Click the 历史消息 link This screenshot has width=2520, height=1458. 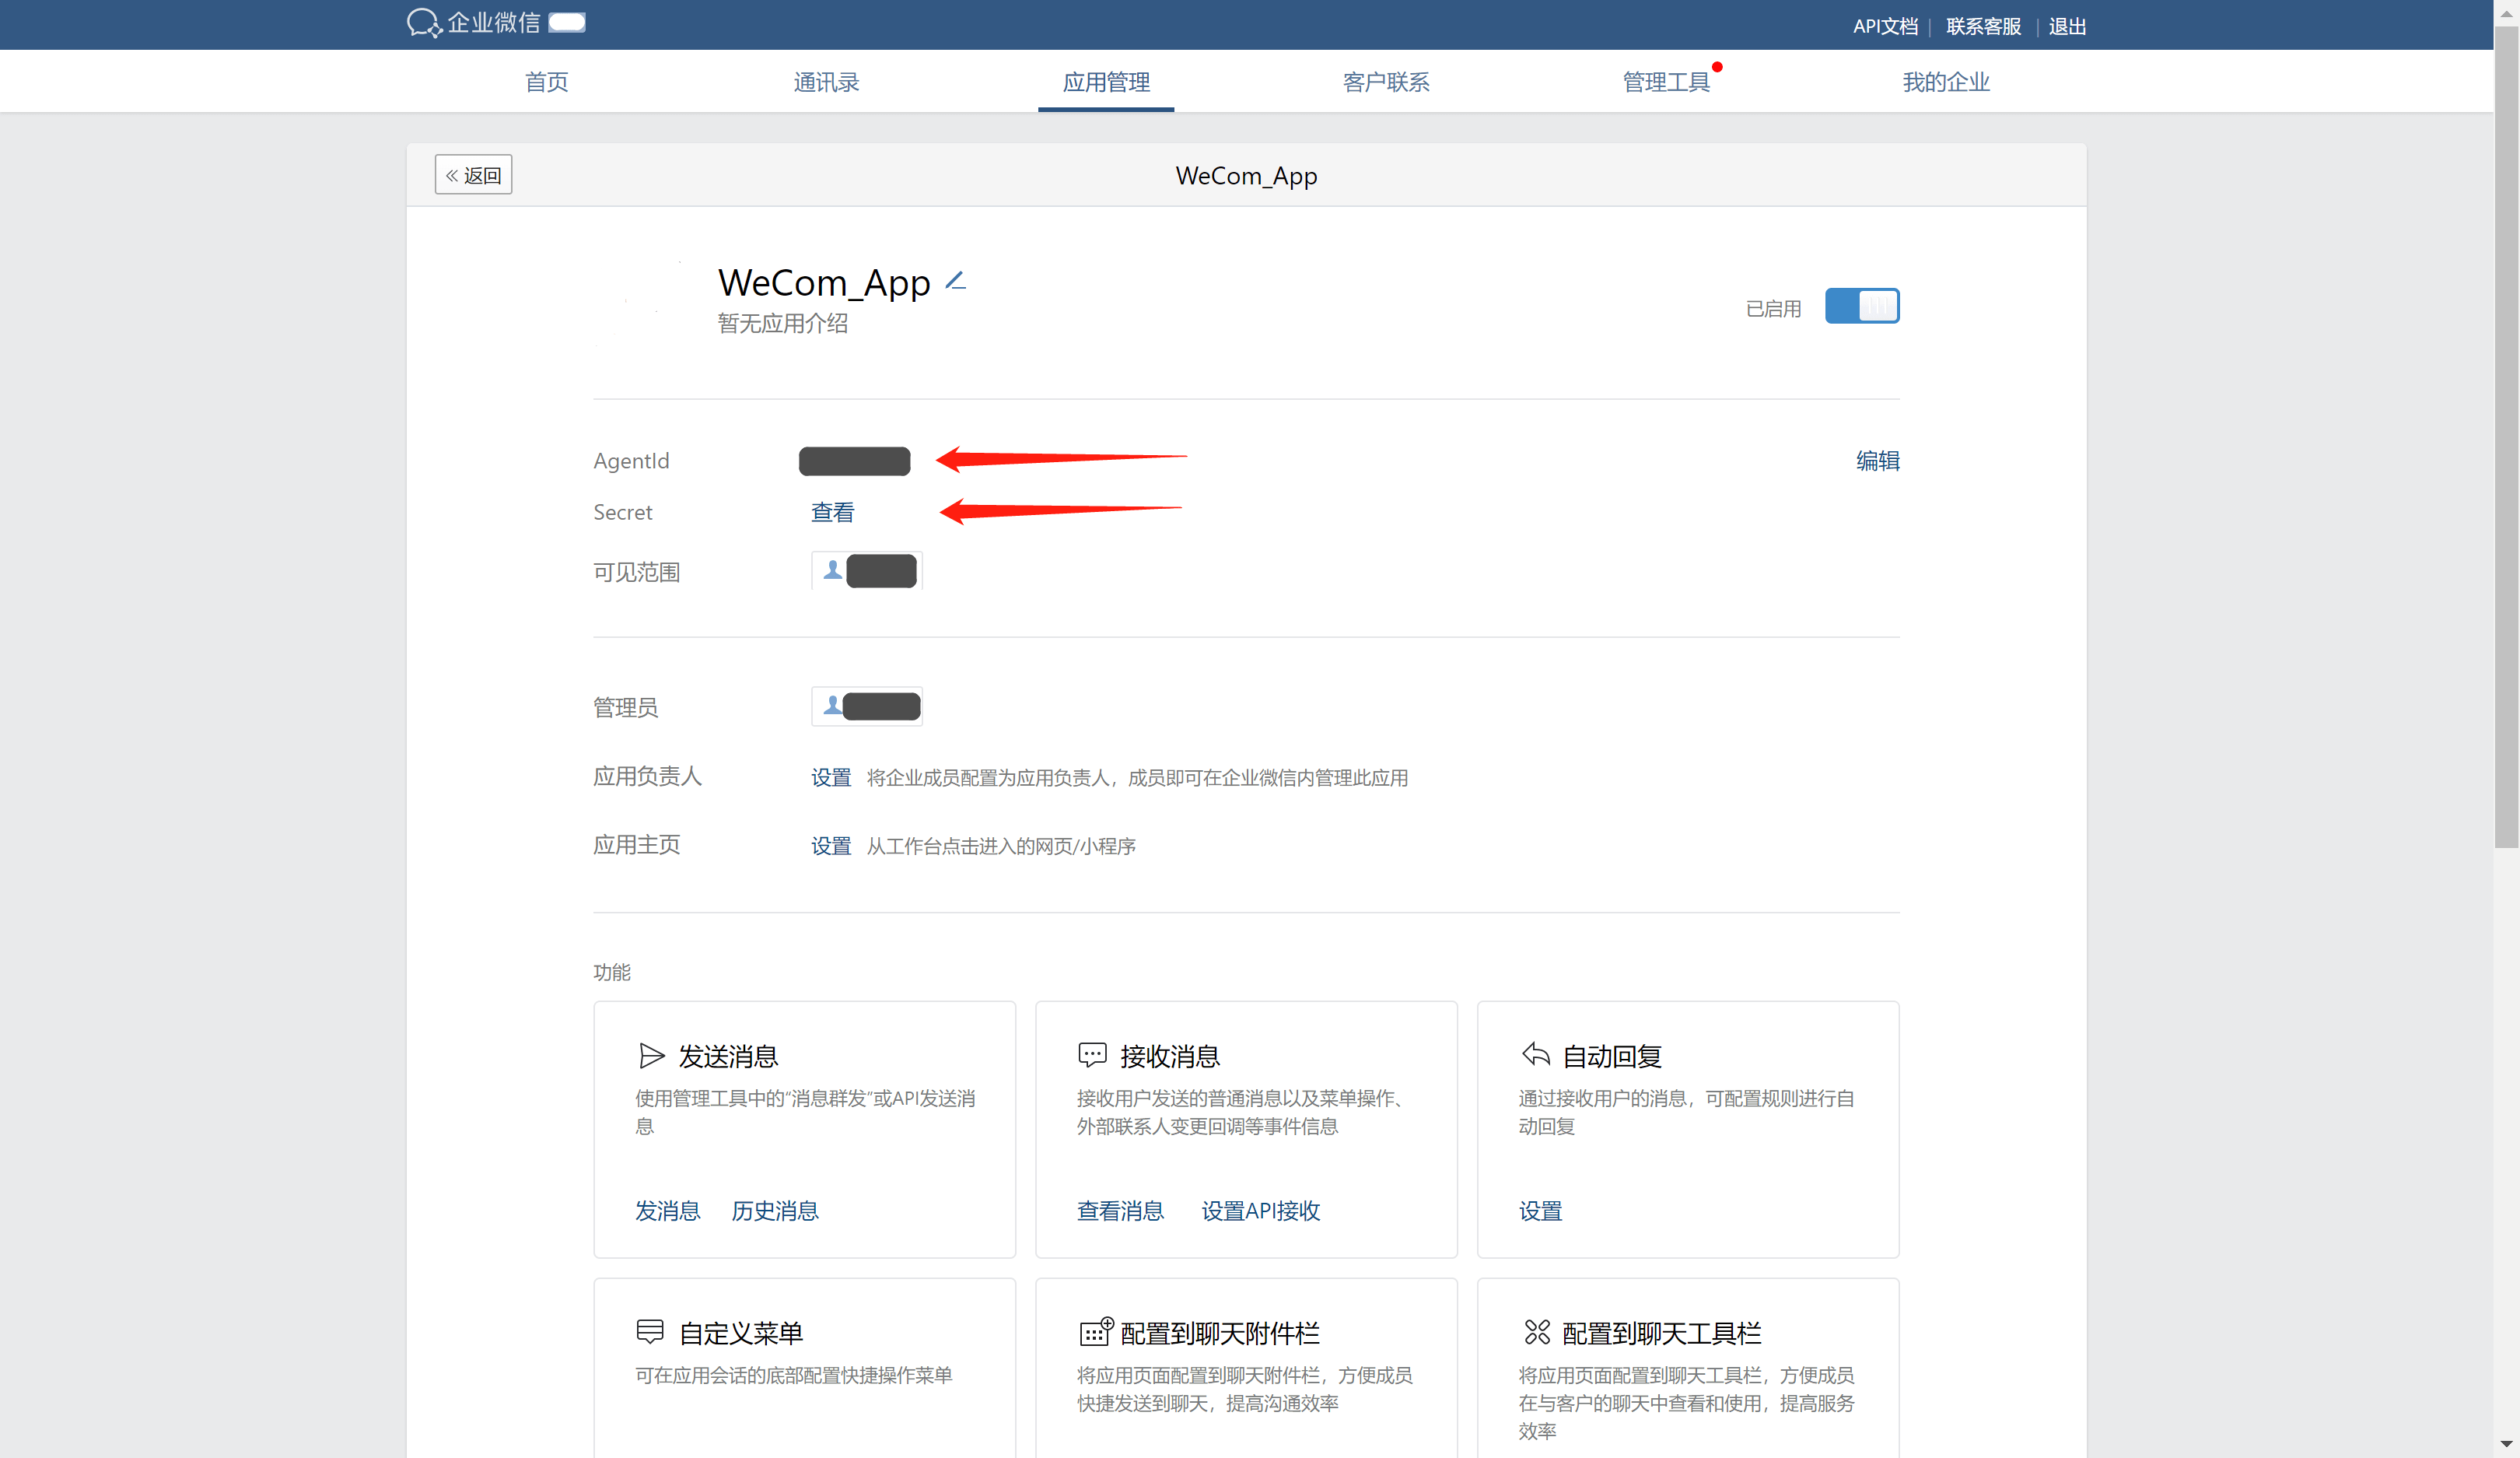tap(774, 1211)
